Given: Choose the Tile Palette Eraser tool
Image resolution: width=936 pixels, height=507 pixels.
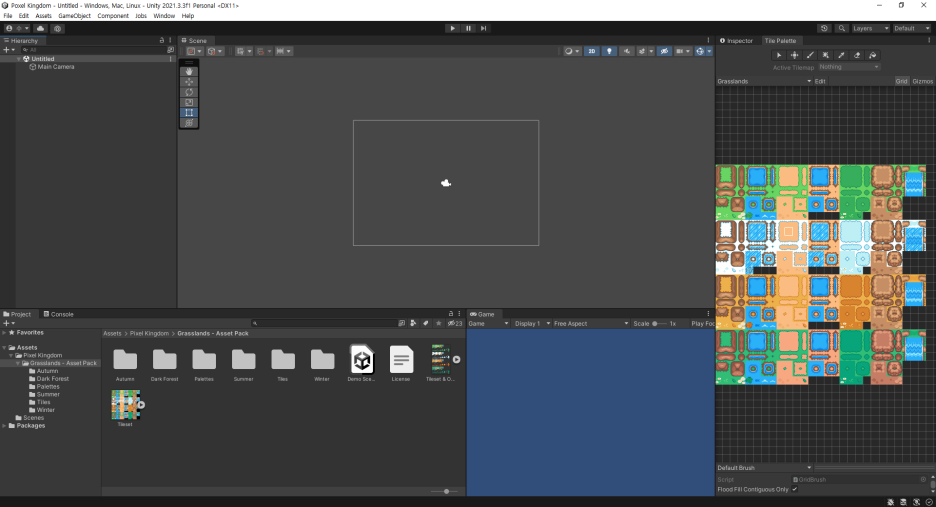Looking at the screenshot, I should click(857, 55).
